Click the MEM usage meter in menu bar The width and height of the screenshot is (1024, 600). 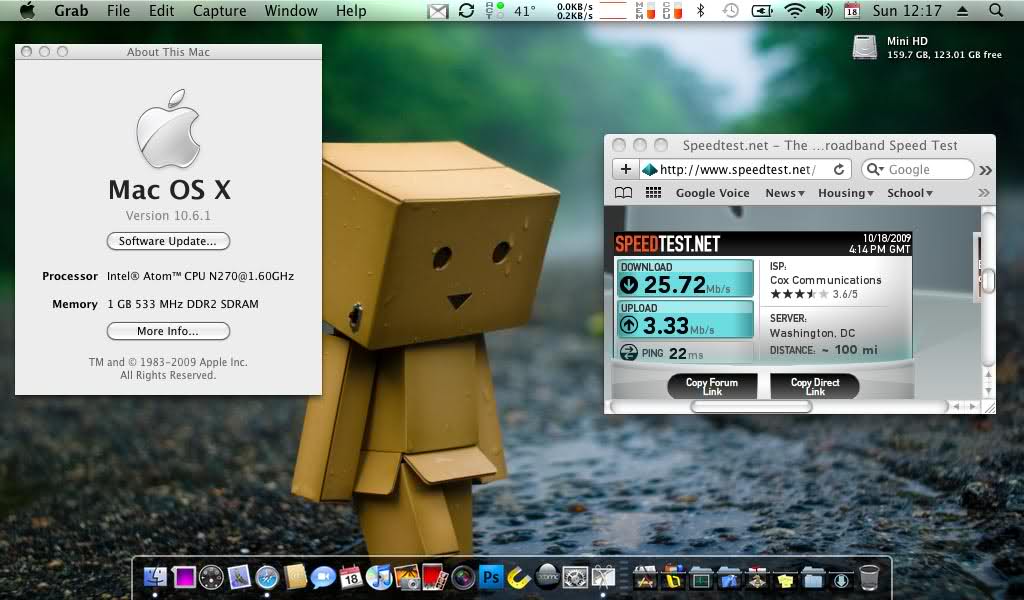point(645,10)
